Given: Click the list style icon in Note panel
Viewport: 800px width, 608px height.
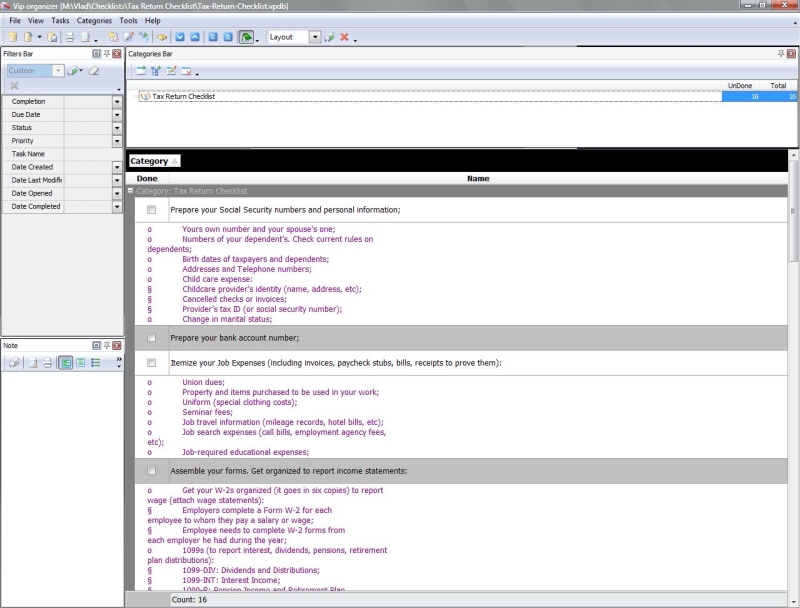Looking at the screenshot, I should coord(96,362).
